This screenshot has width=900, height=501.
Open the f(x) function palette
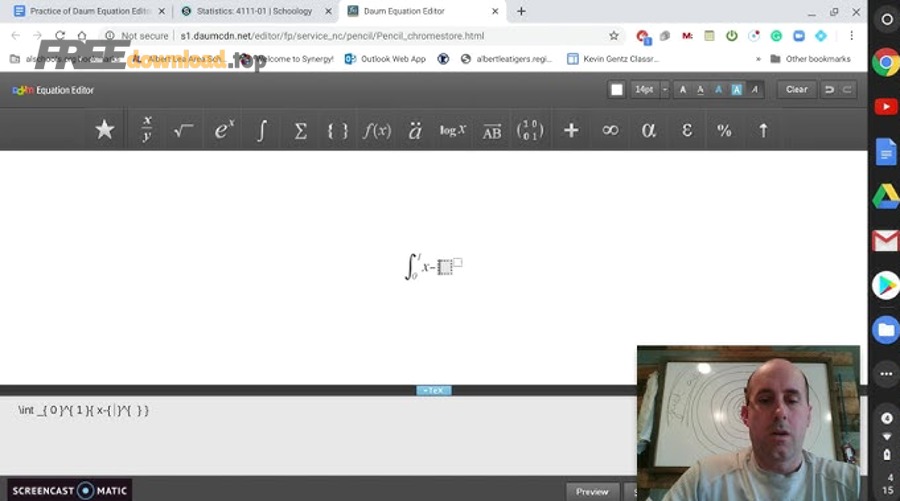(377, 130)
